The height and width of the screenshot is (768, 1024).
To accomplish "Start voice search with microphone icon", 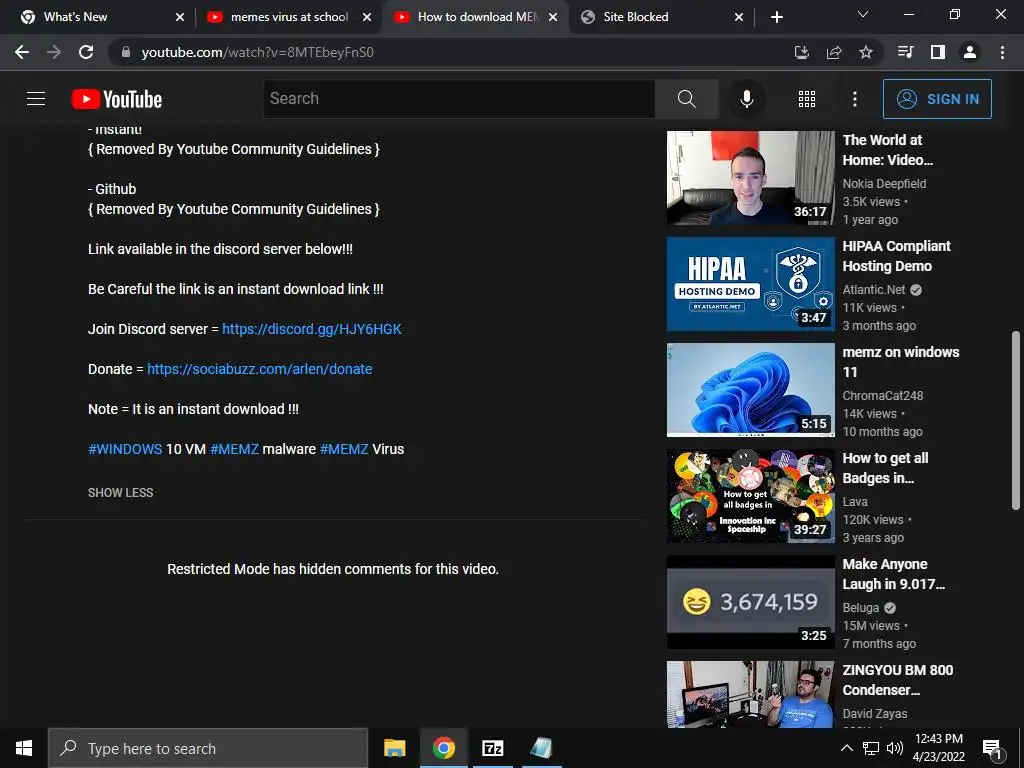I will [747, 99].
